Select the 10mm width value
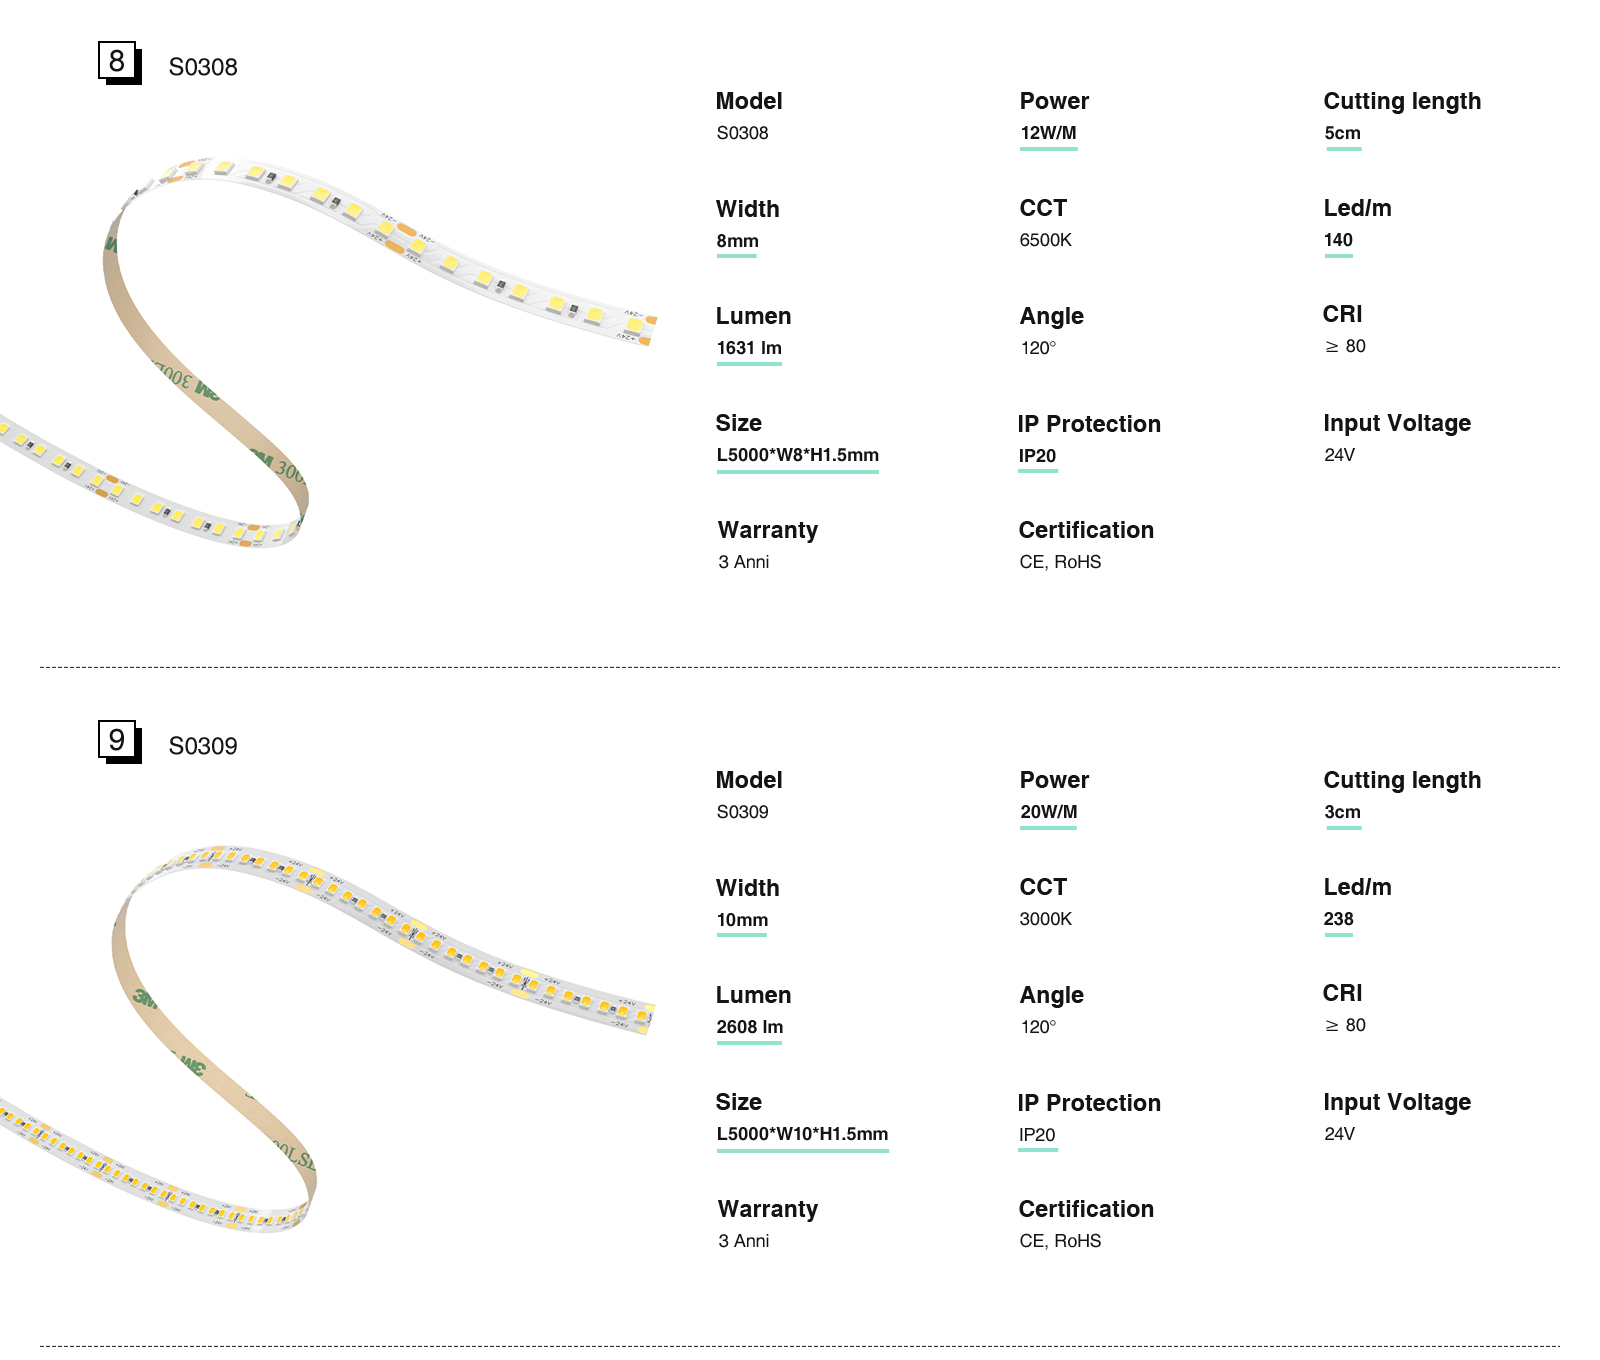This screenshot has height=1360, width=1600. click(x=742, y=920)
